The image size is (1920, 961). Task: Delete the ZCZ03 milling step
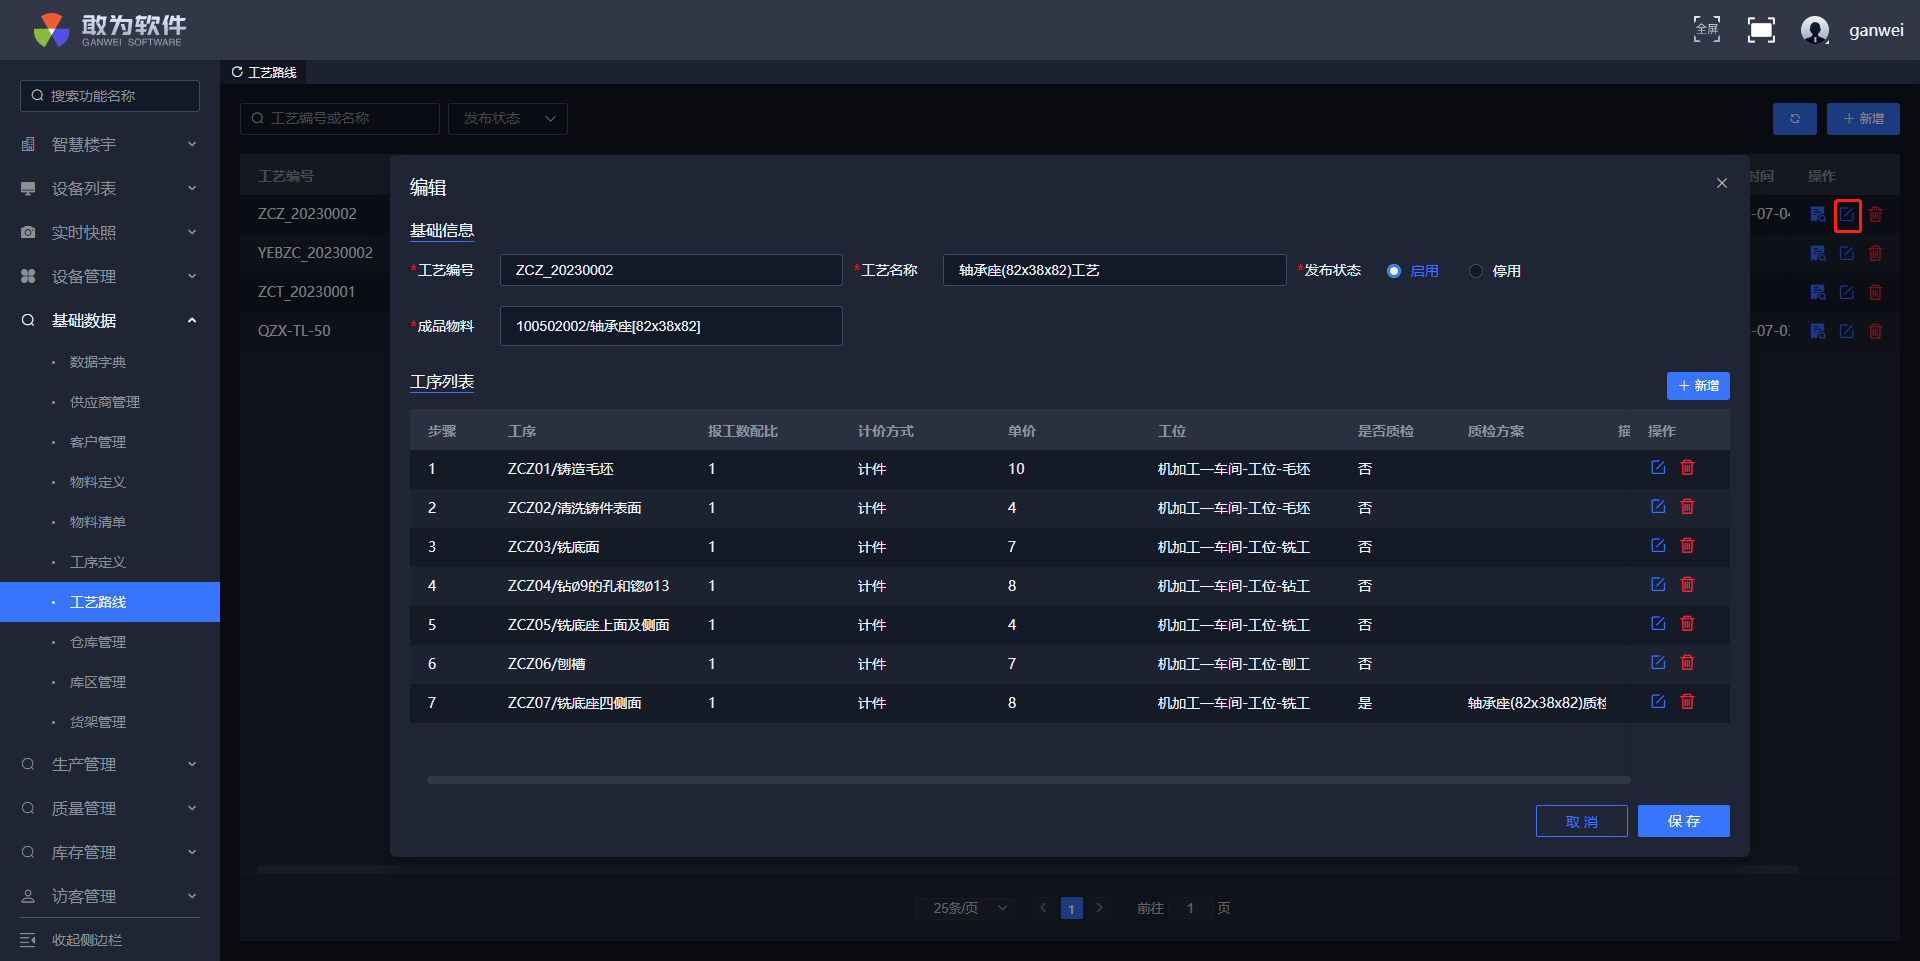tap(1687, 546)
